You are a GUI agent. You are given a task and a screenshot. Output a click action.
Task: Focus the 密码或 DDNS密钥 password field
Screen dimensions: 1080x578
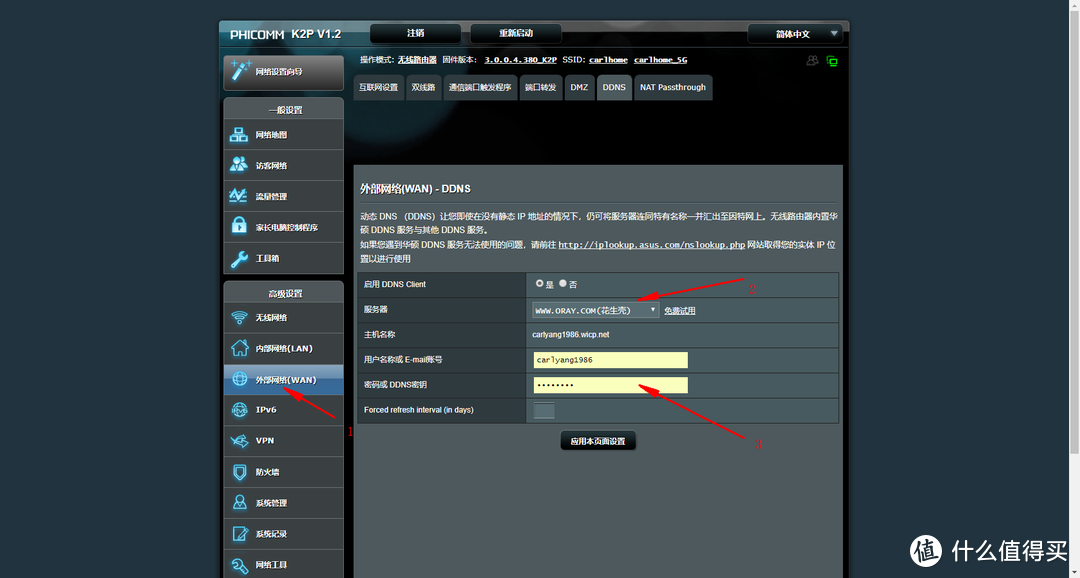click(610, 385)
